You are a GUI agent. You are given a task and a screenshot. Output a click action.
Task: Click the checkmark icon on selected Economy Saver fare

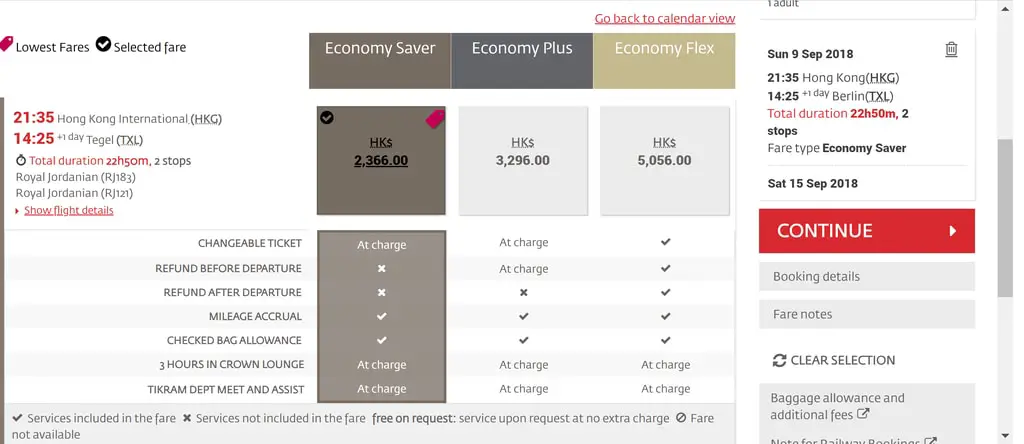(x=327, y=118)
